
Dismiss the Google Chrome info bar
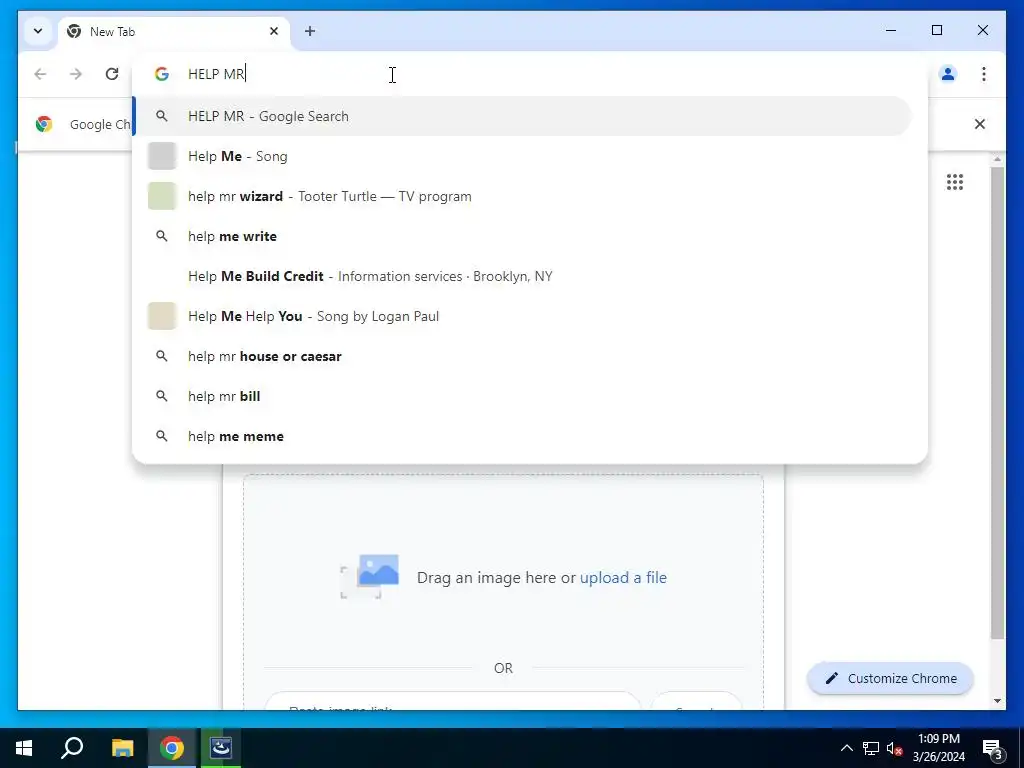click(x=980, y=124)
